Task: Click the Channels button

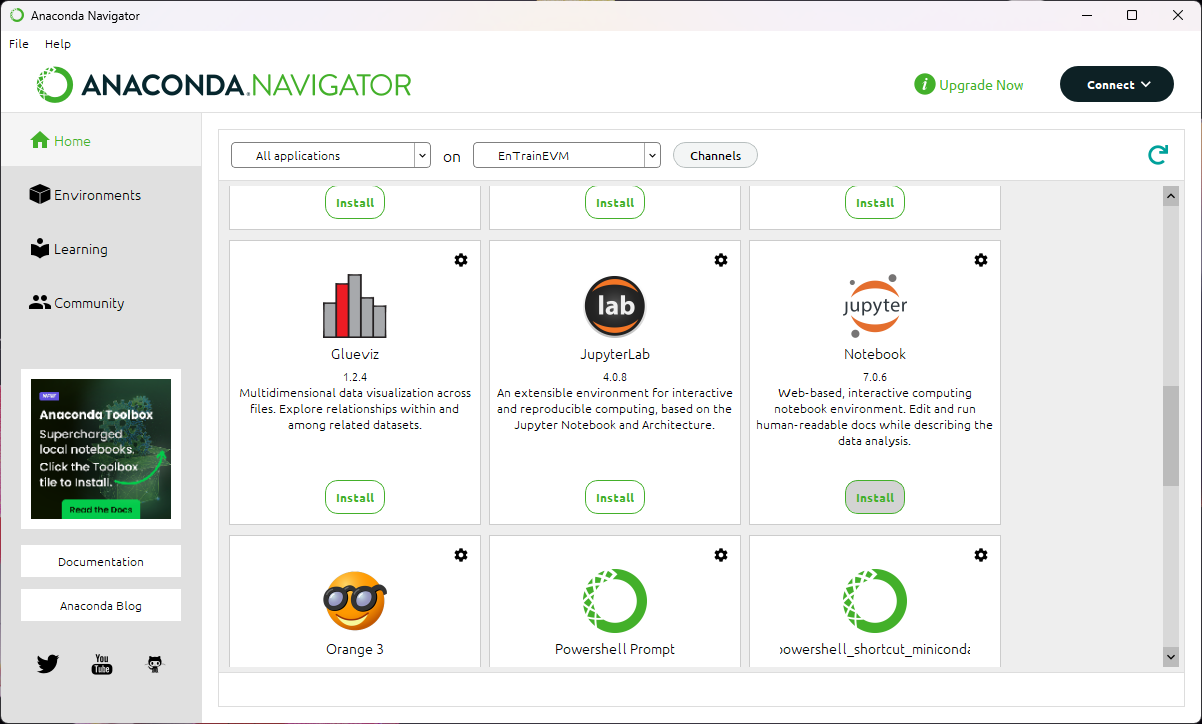Action: tap(715, 156)
